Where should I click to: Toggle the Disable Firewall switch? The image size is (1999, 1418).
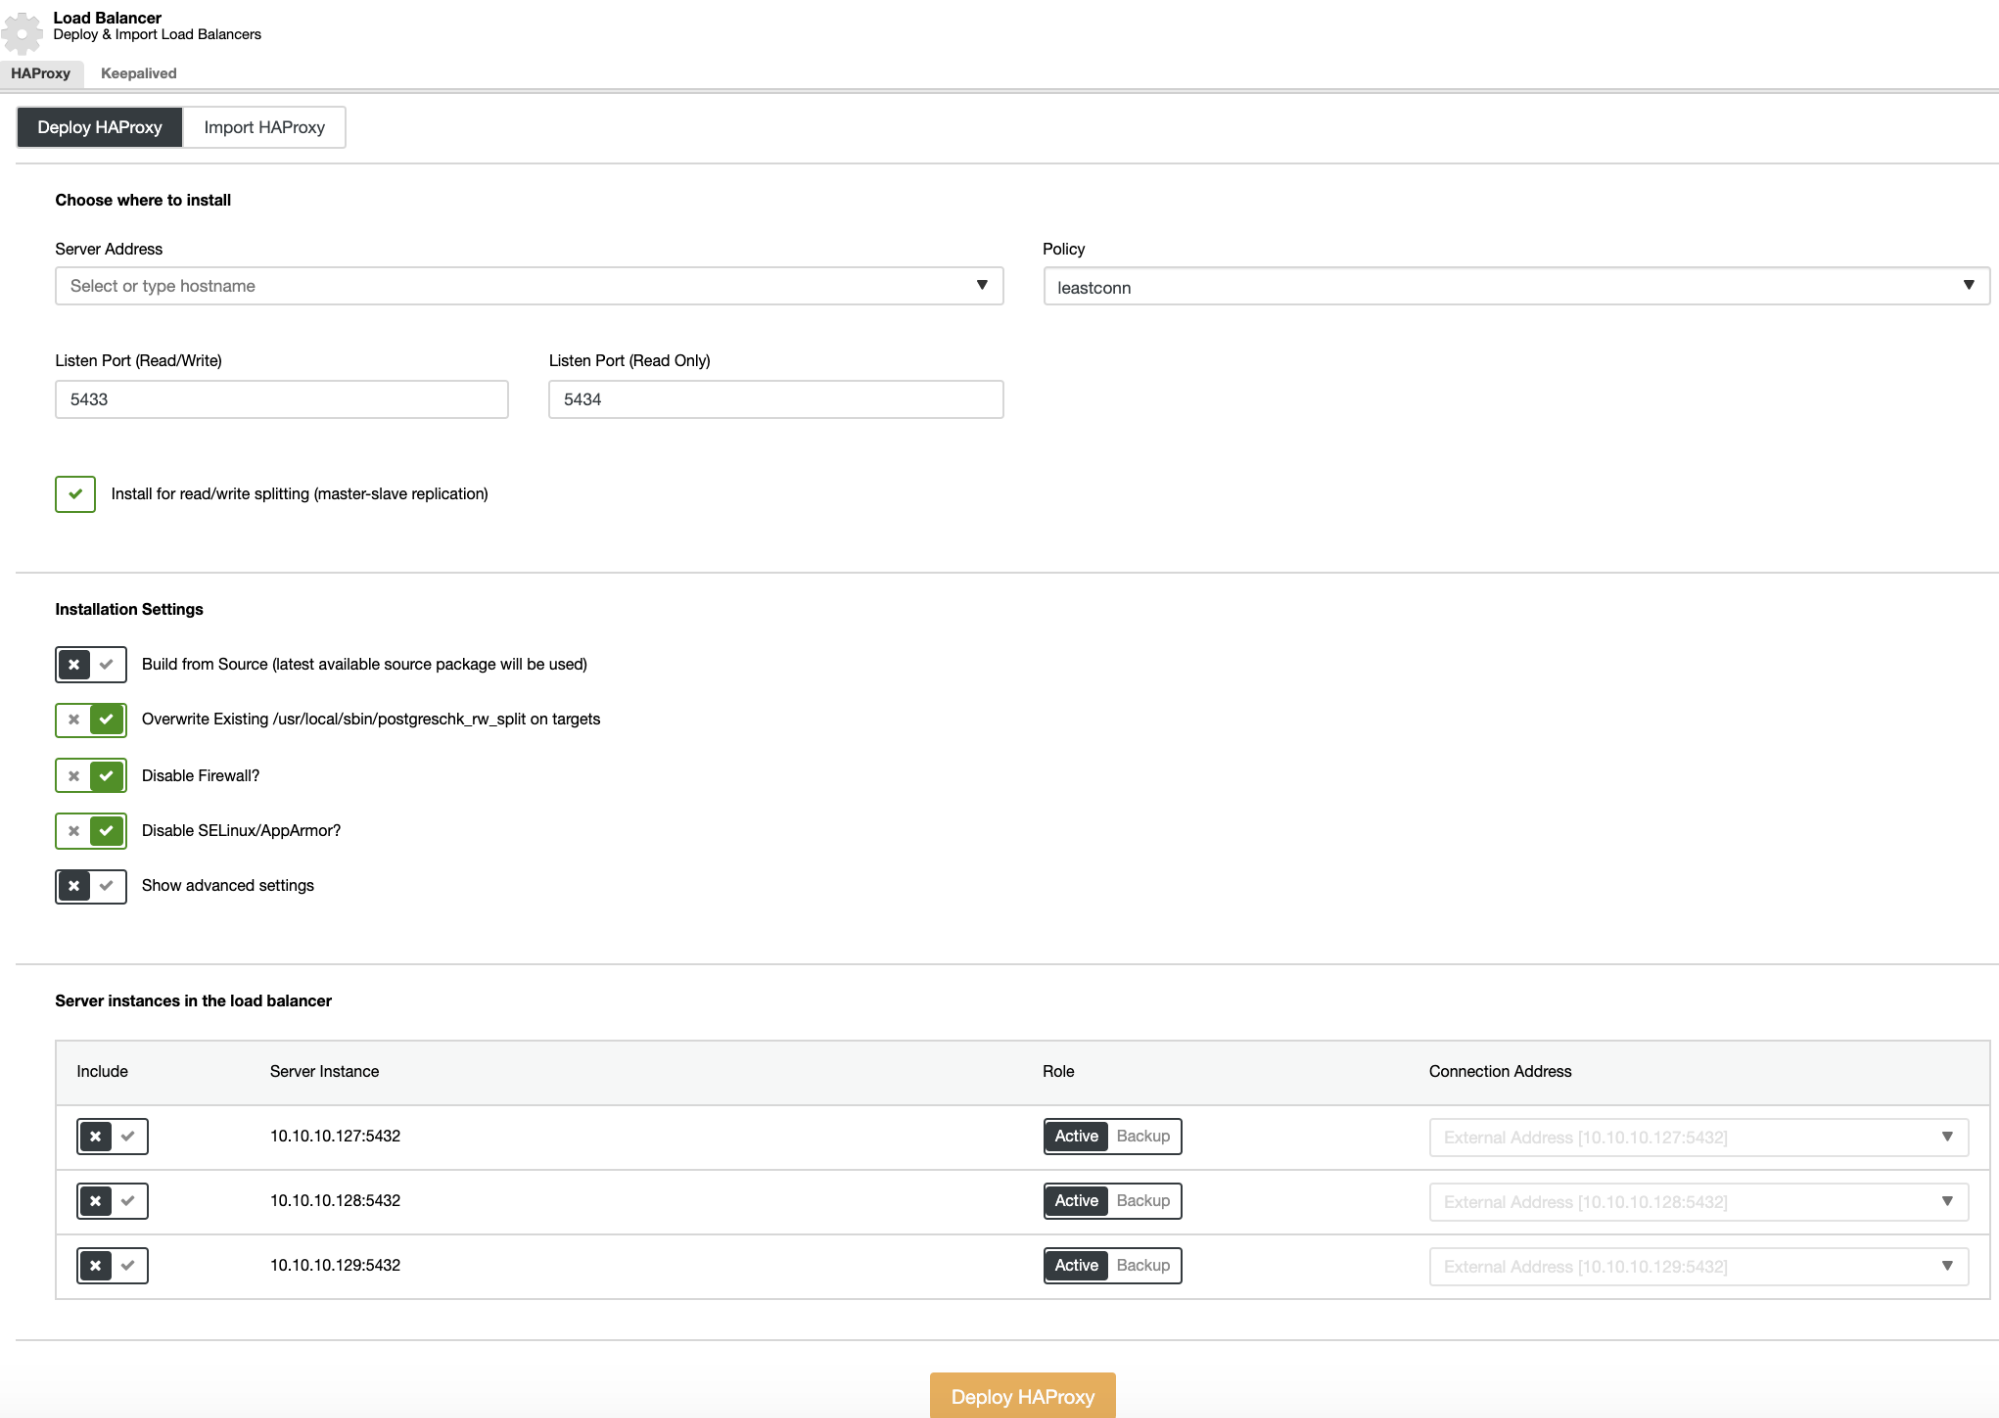91,776
